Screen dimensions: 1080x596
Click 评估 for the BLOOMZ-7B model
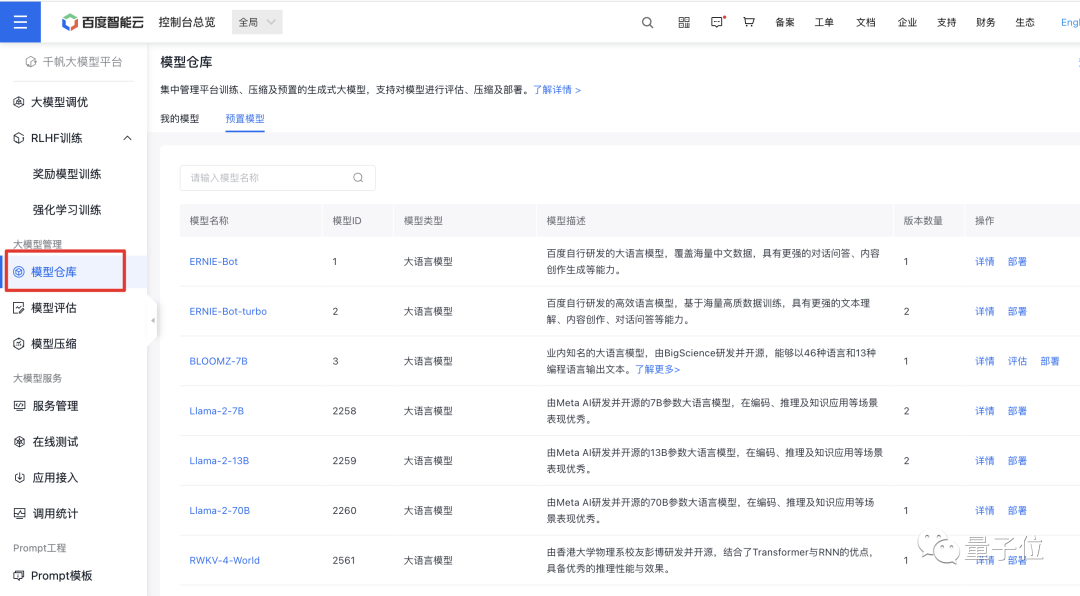point(1017,361)
